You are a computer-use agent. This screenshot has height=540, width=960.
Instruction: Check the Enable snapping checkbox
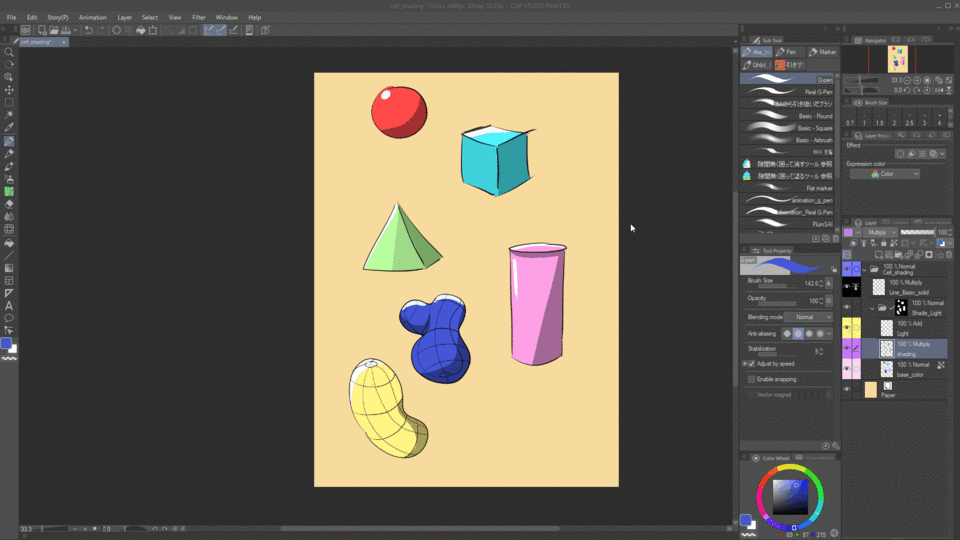tap(752, 380)
